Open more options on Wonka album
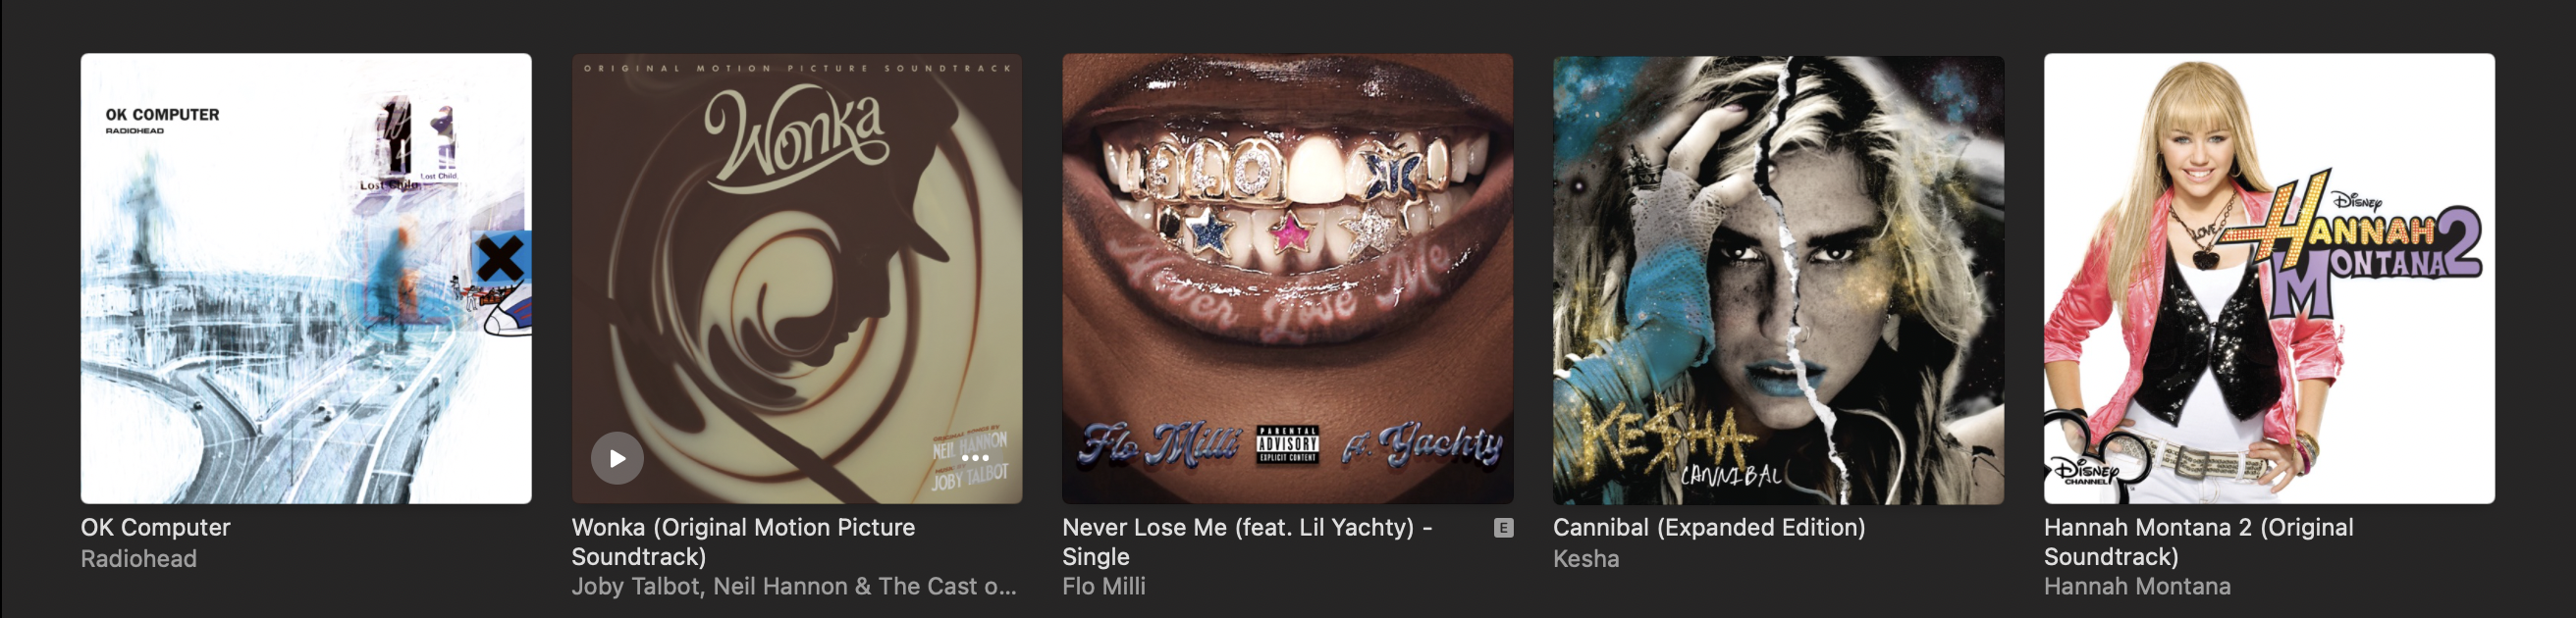Viewport: 2576px width, 618px height. pos(975,458)
